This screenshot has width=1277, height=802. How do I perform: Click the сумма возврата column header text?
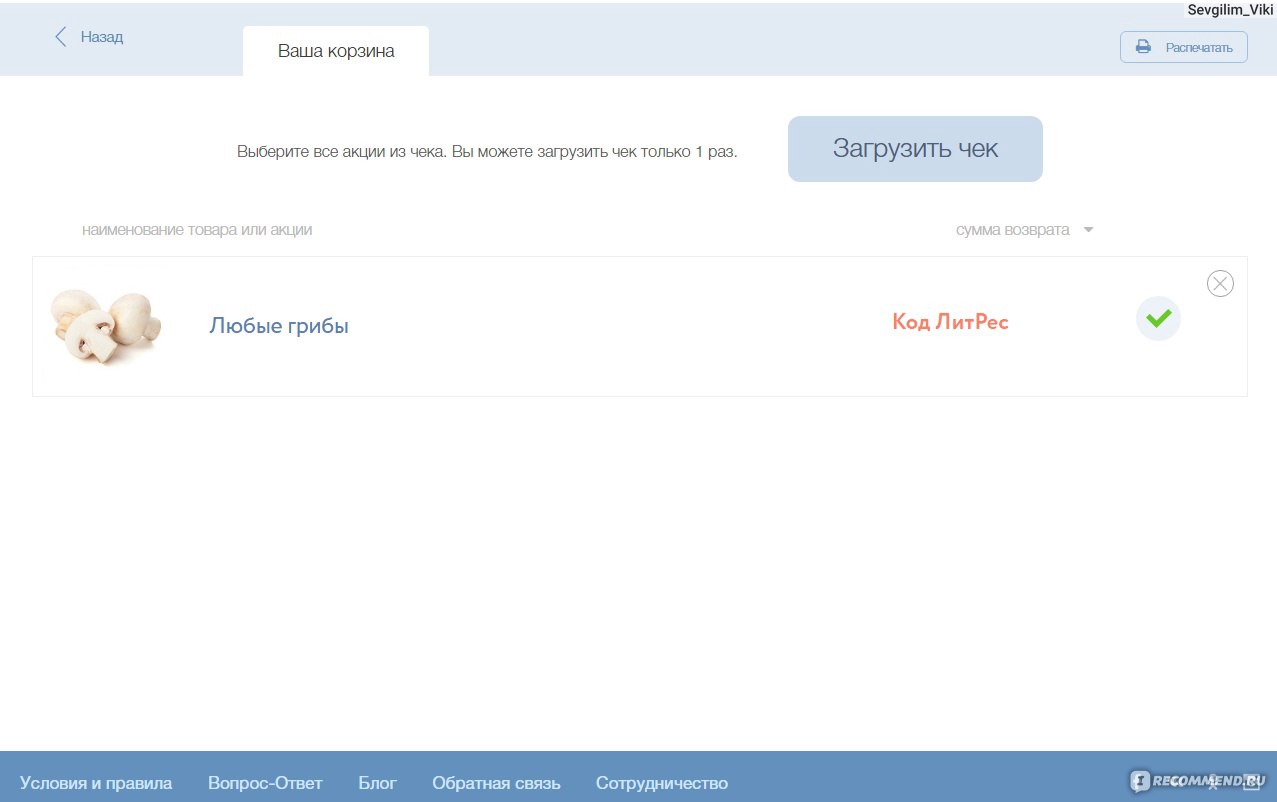pos(1012,230)
